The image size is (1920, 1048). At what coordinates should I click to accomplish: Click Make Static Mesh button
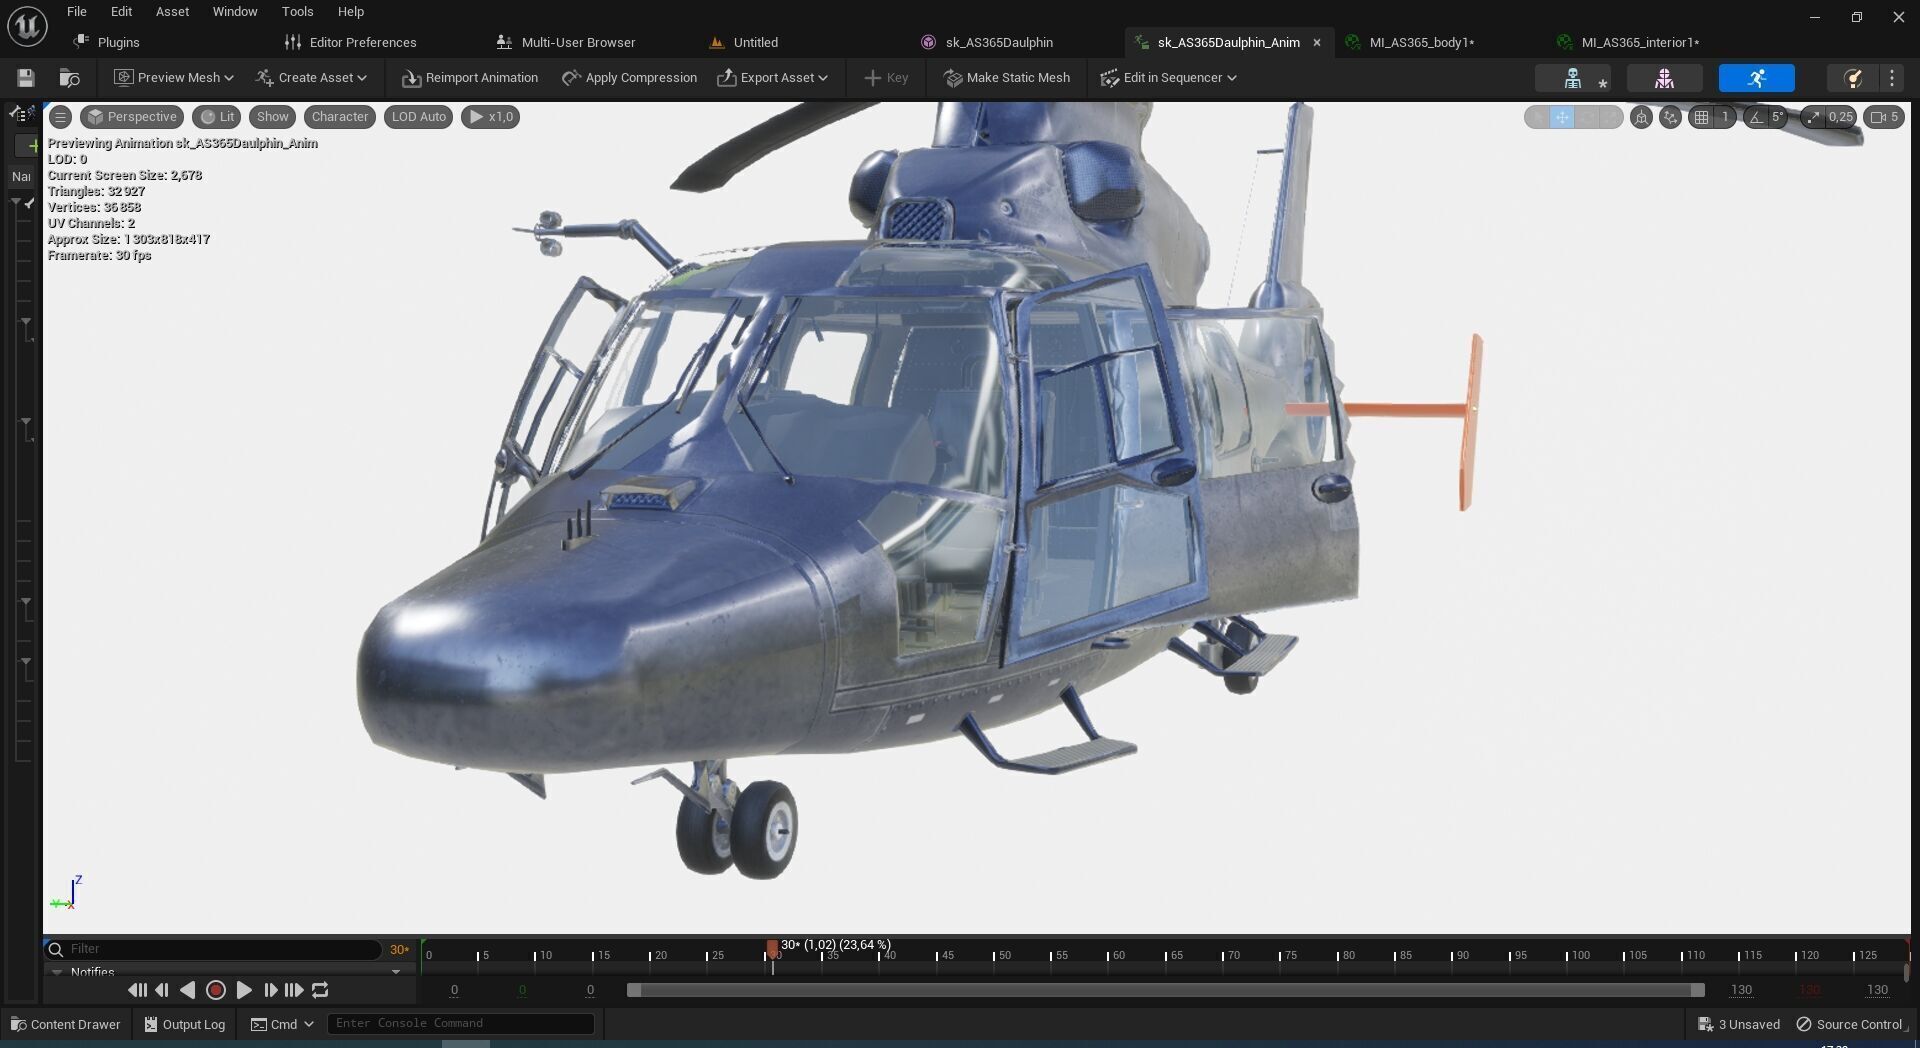click(1007, 78)
